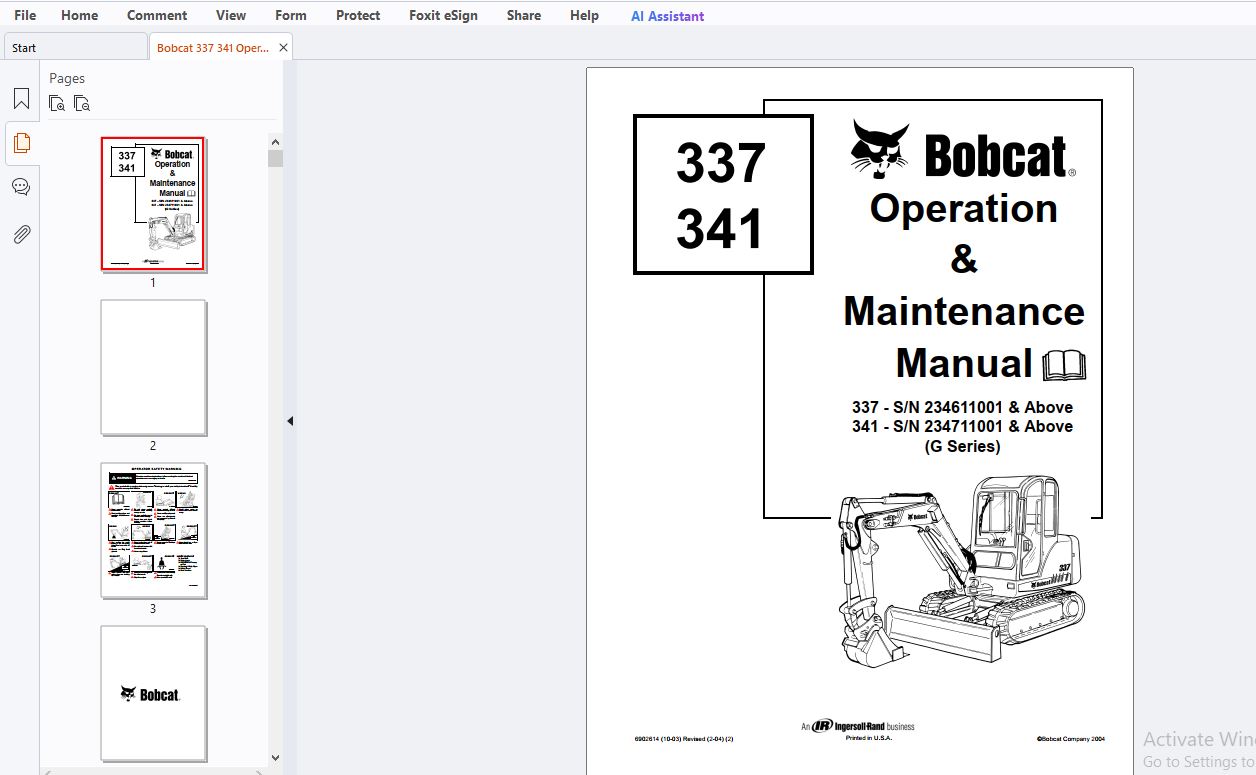Viewport: 1256px width, 775px height.
Task: Click the Printed in U.S.A. text
Action: point(869,738)
